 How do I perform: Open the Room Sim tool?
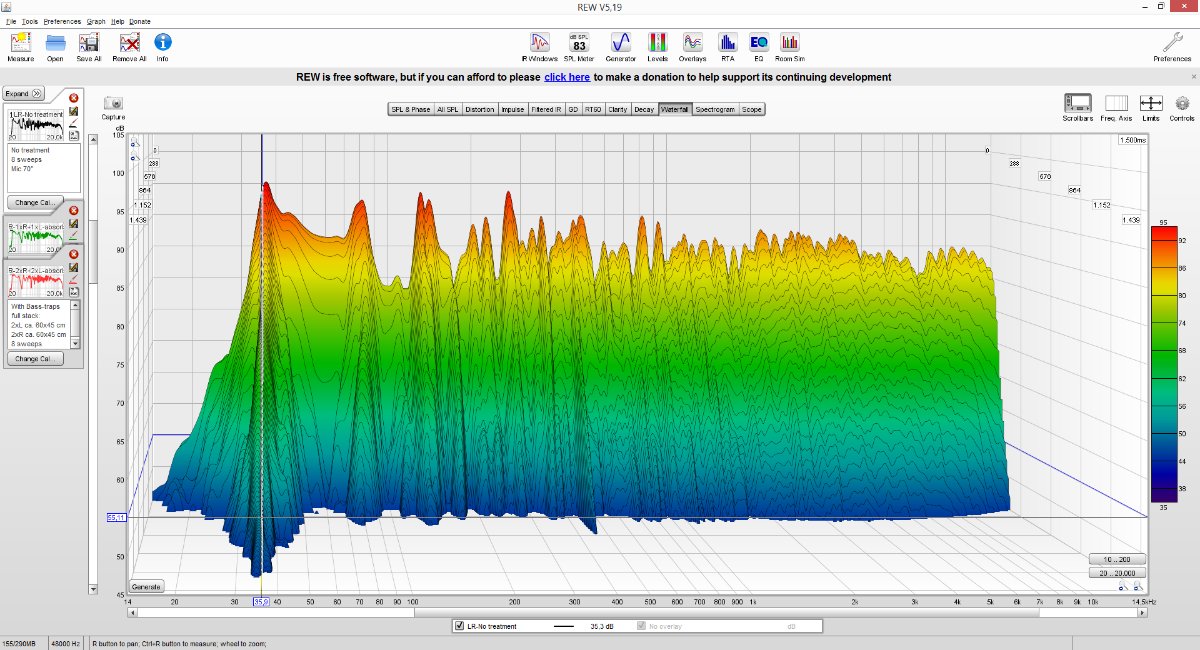pyautogui.click(x=790, y=43)
